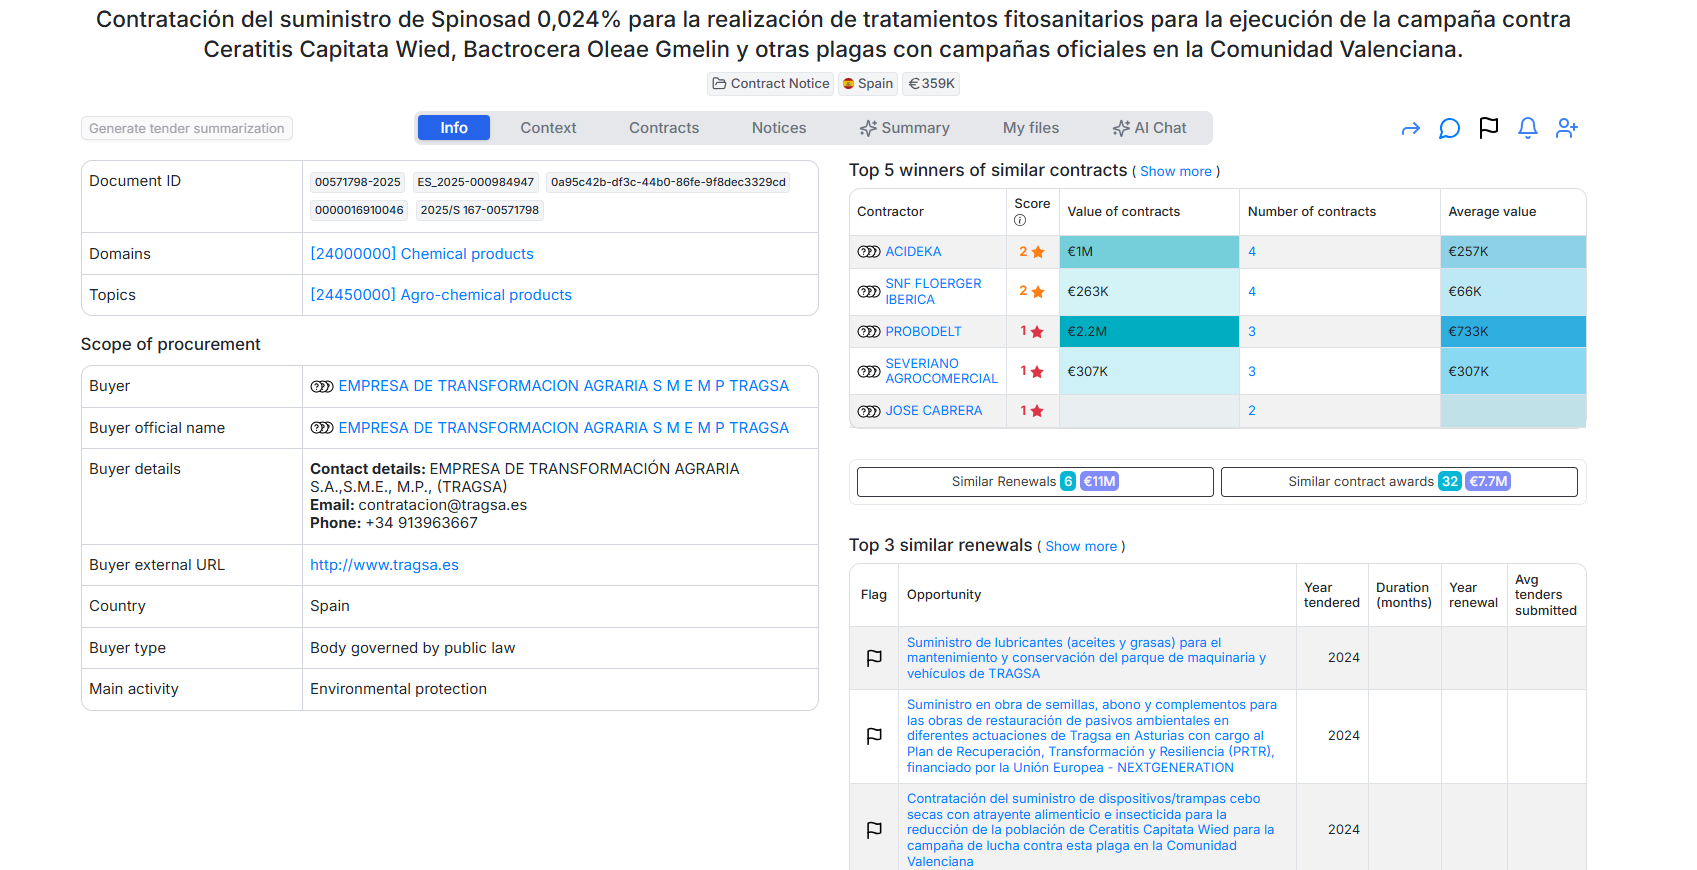Viewport: 1697px width, 870px height.
Task: Click the contratacion@tragsa.es email text
Action: 442,505
